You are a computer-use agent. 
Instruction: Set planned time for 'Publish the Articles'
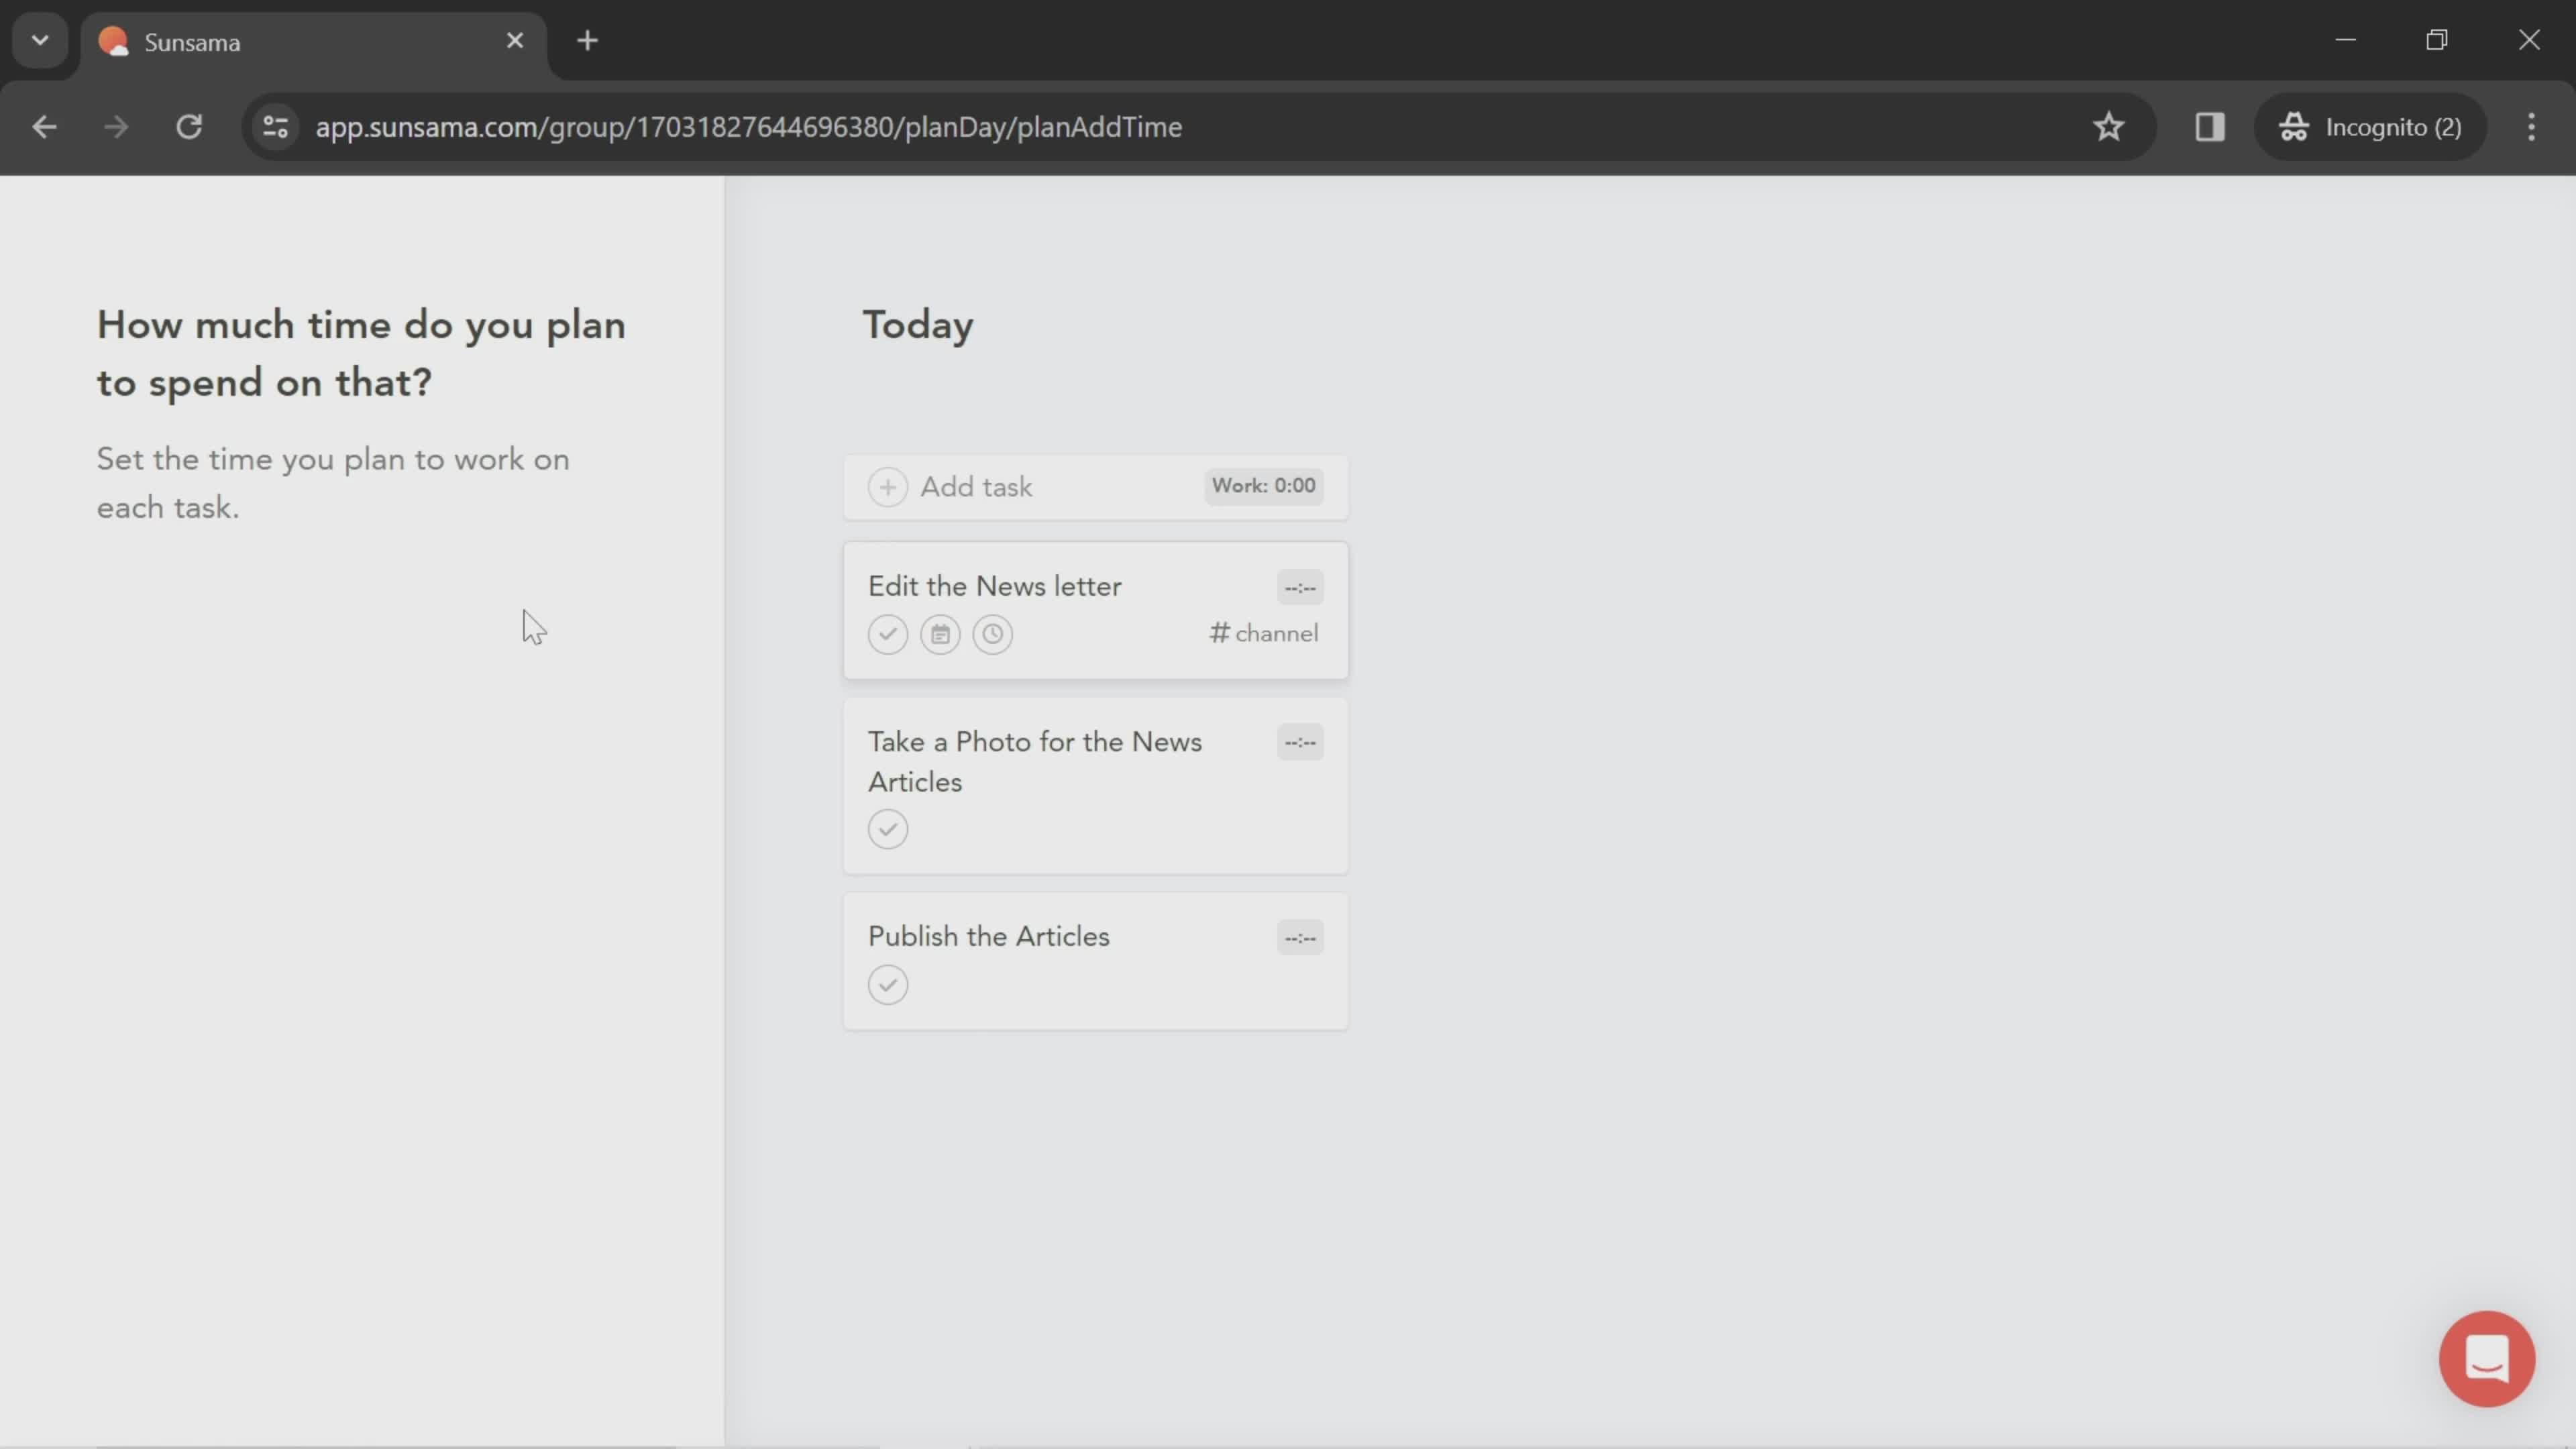[1300, 938]
